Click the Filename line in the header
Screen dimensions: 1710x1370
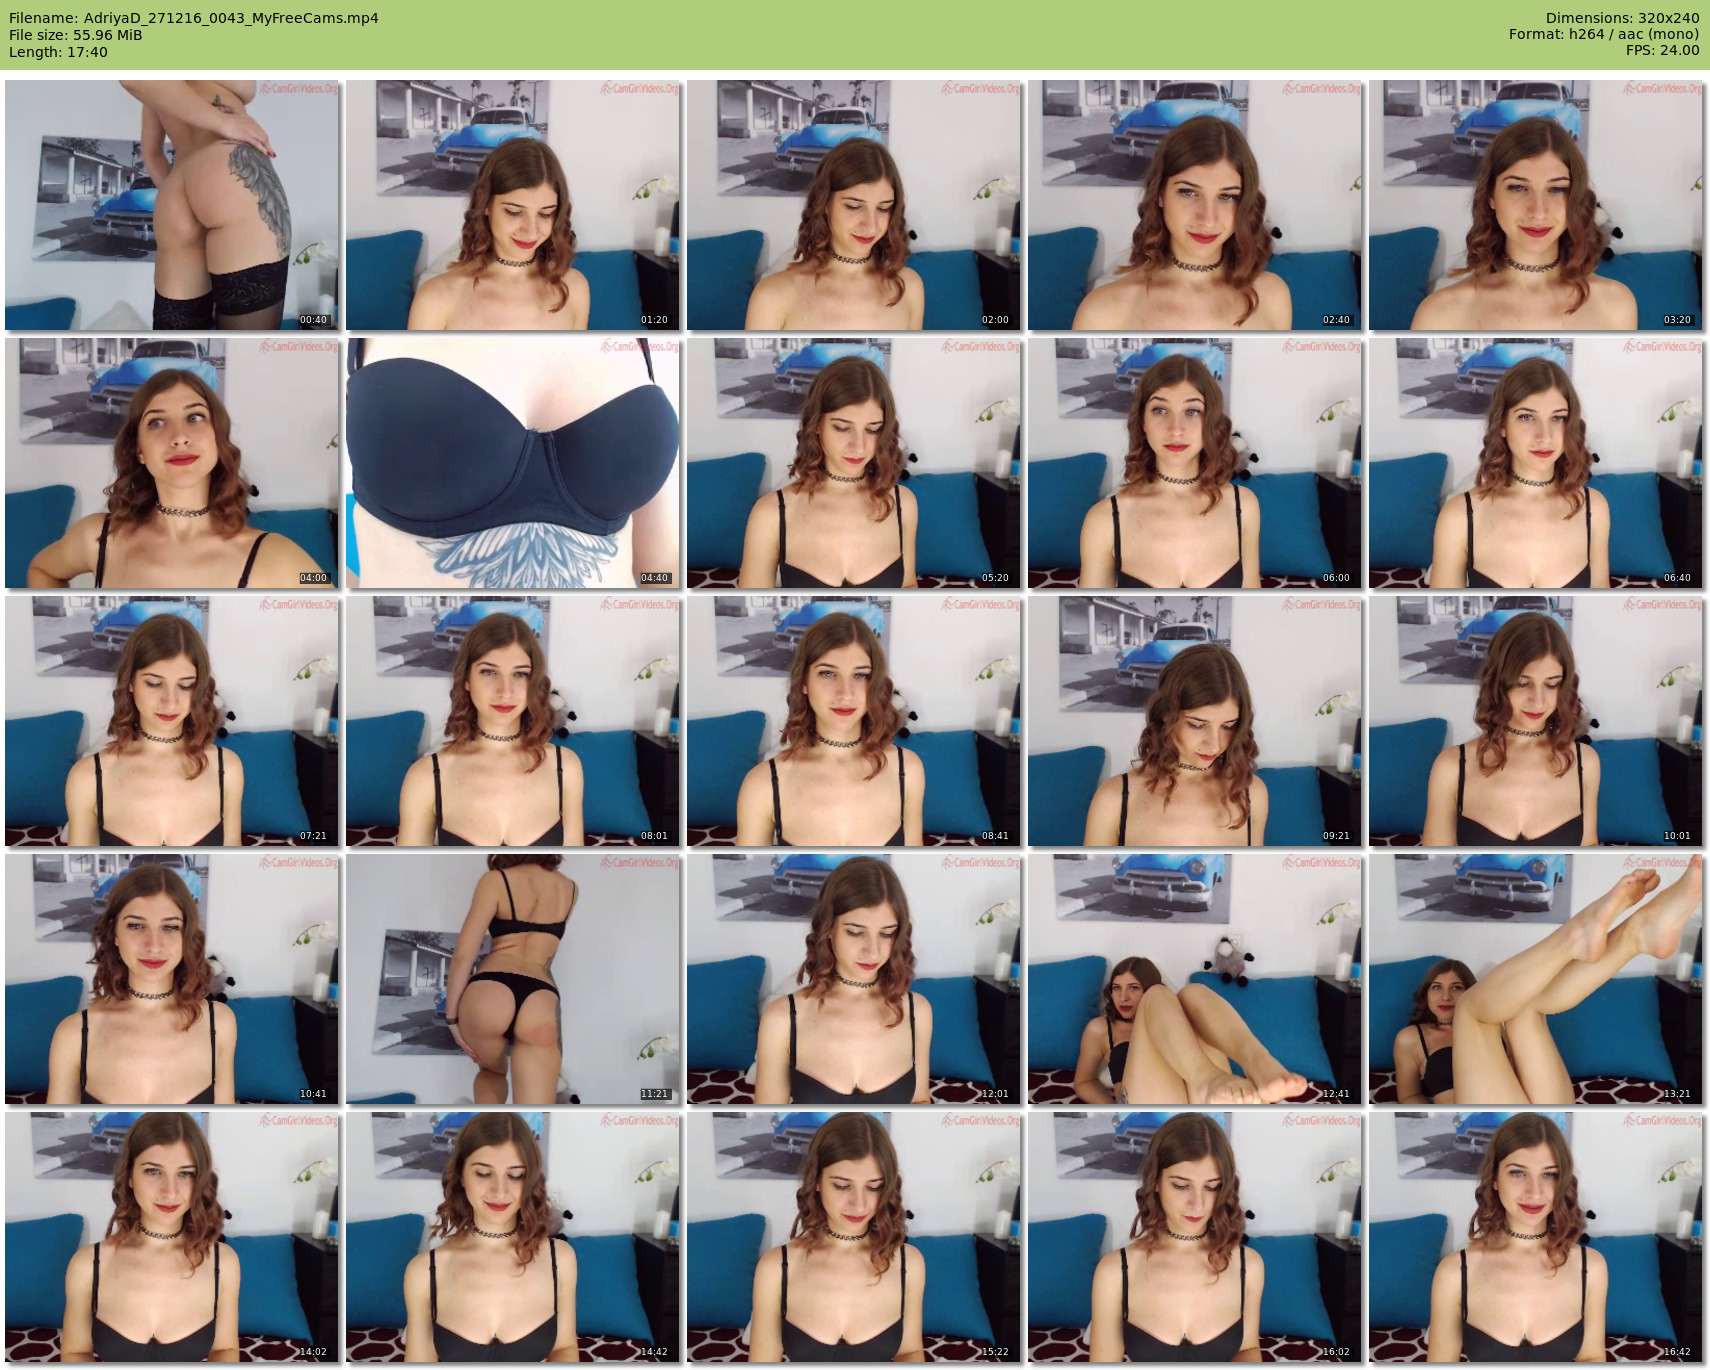point(194,18)
